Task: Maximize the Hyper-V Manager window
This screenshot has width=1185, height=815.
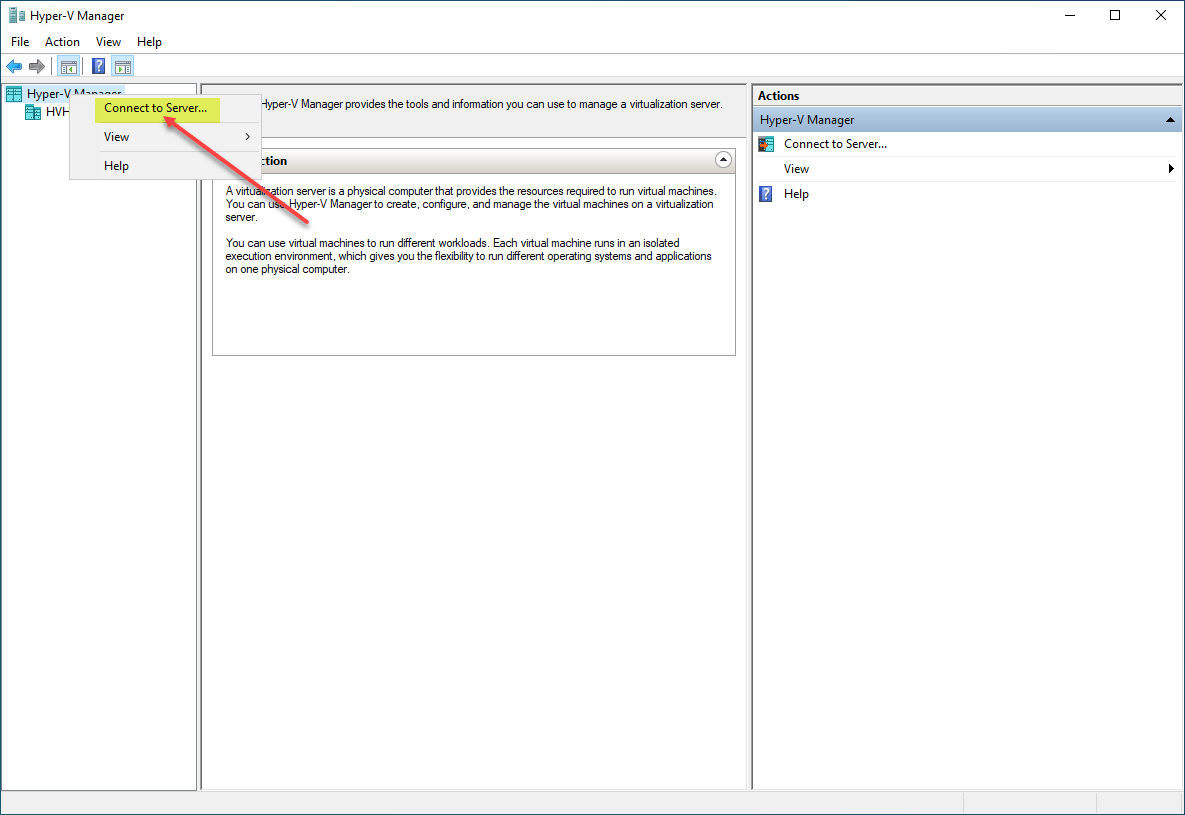Action: pyautogui.click(x=1115, y=15)
